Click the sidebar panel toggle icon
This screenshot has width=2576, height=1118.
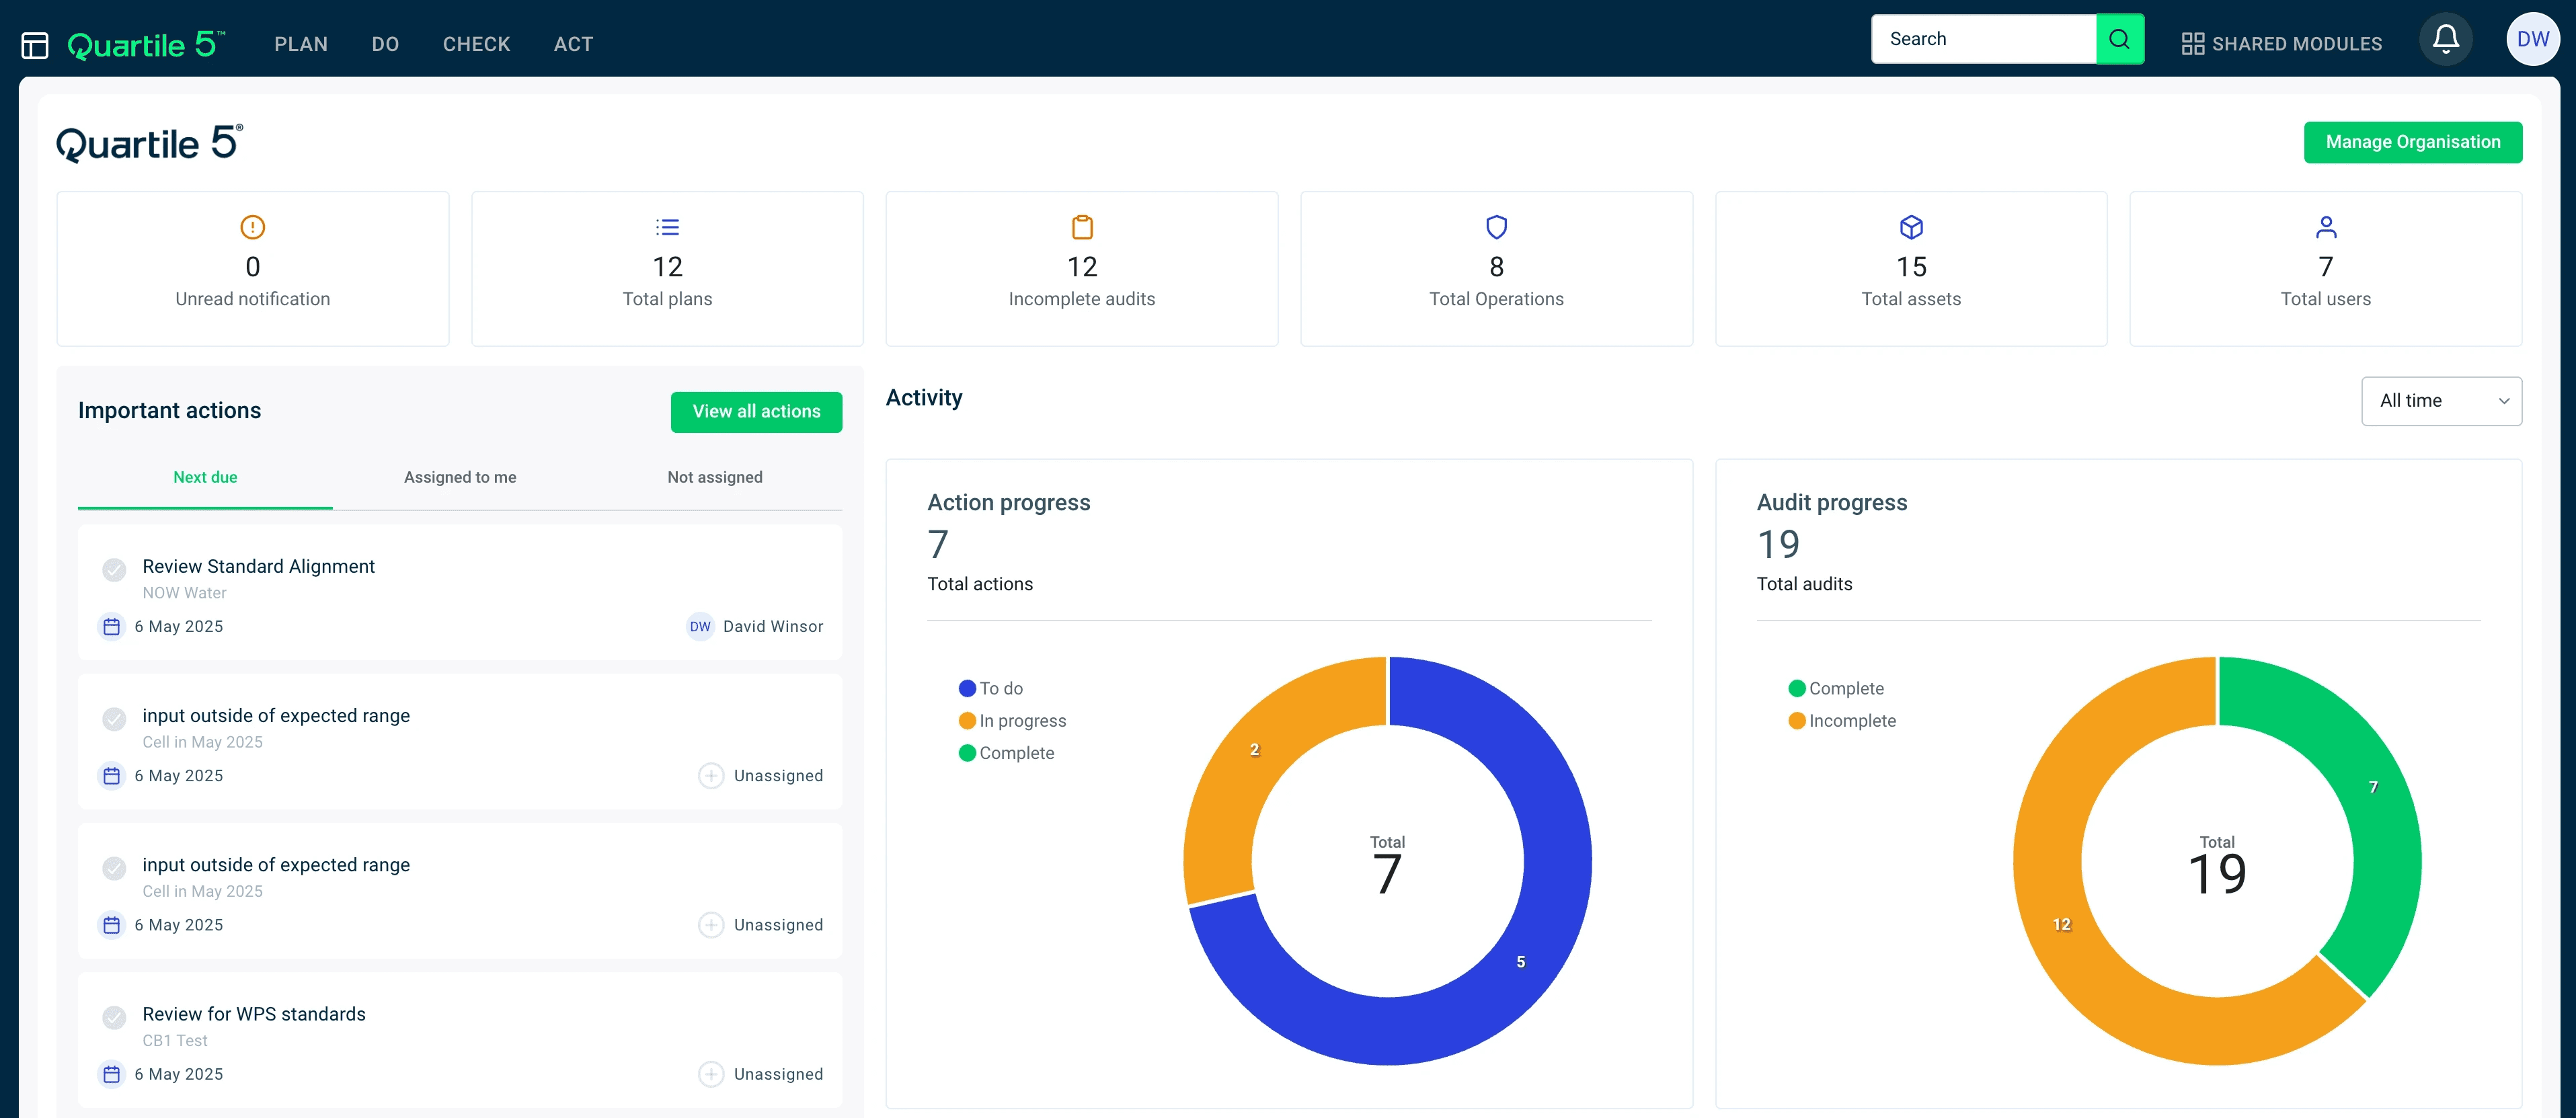click(35, 45)
